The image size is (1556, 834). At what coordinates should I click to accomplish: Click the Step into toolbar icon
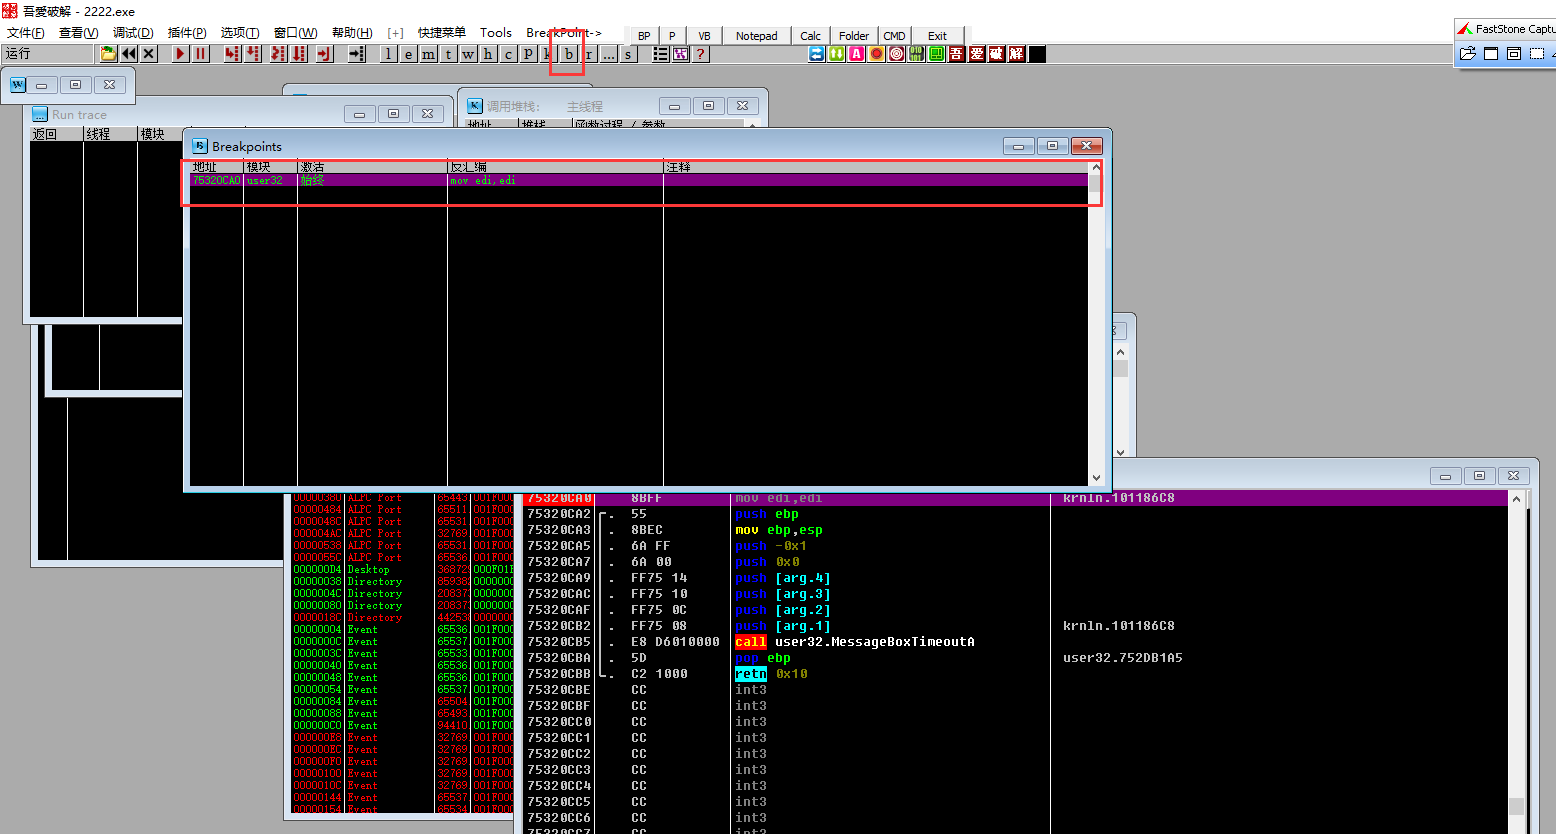pos(232,54)
